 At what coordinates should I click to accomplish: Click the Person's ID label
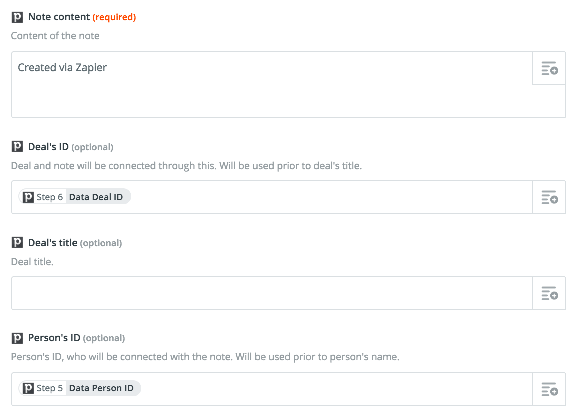point(54,338)
